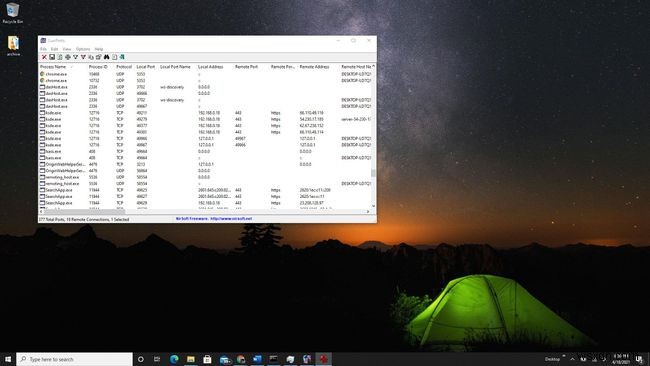Click the document report icon in toolbar
This screenshot has width=650, height=366.
(114, 57)
